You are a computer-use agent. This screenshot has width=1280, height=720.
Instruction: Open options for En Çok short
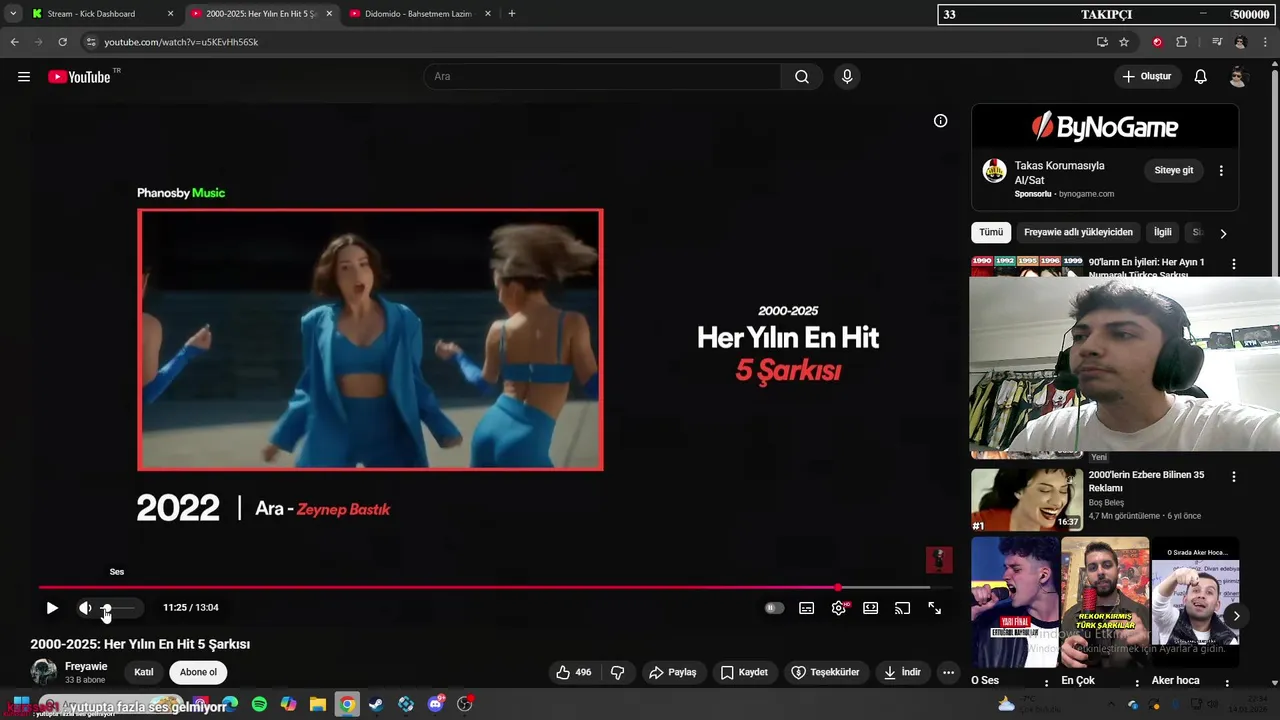point(1137,683)
